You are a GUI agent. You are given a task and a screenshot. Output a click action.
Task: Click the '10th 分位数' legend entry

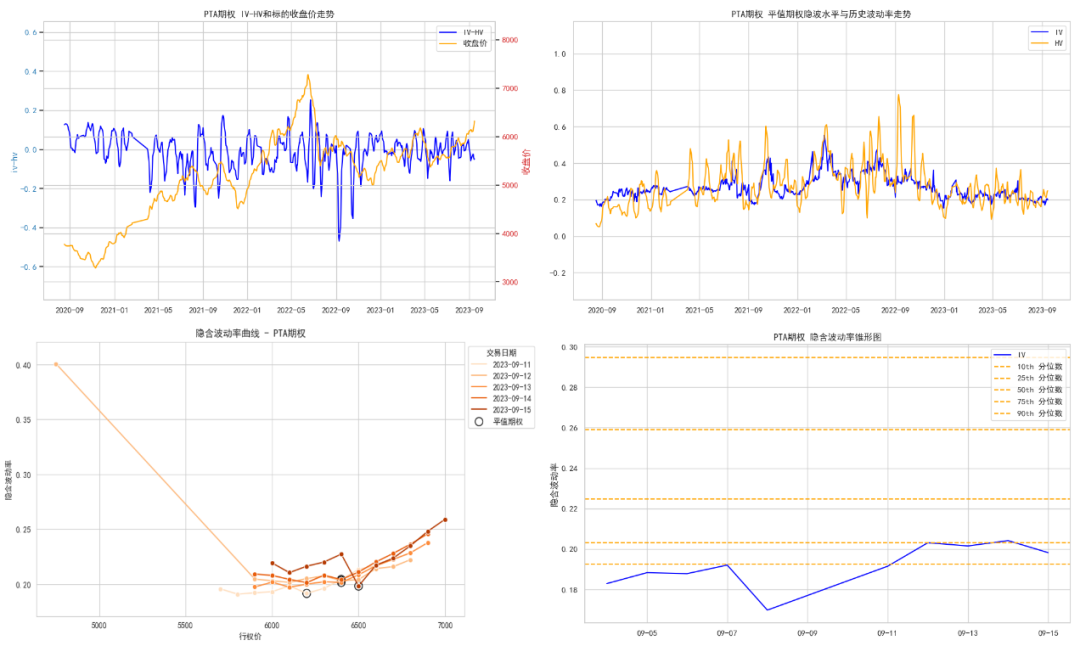pyautogui.click(x=1028, y=367)
